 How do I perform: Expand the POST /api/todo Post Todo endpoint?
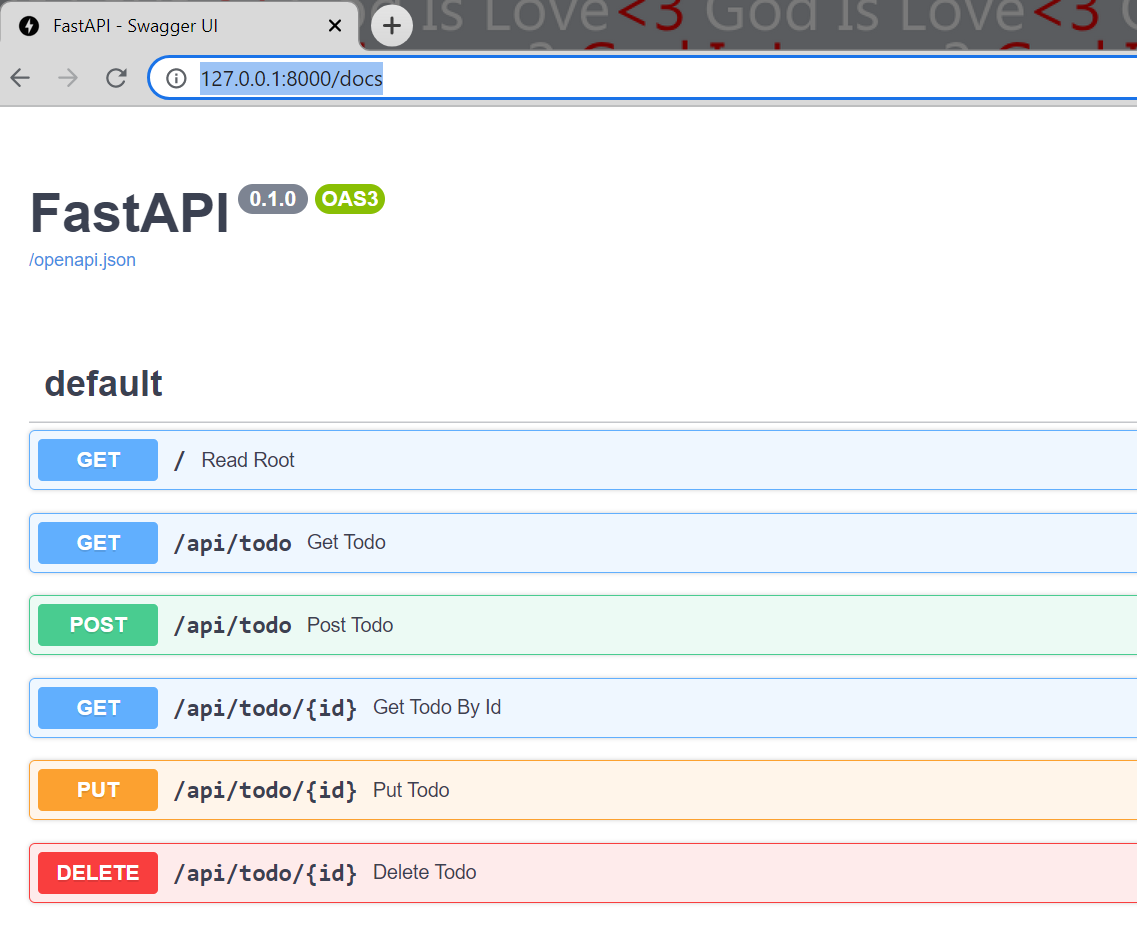[x=583, y=624]
